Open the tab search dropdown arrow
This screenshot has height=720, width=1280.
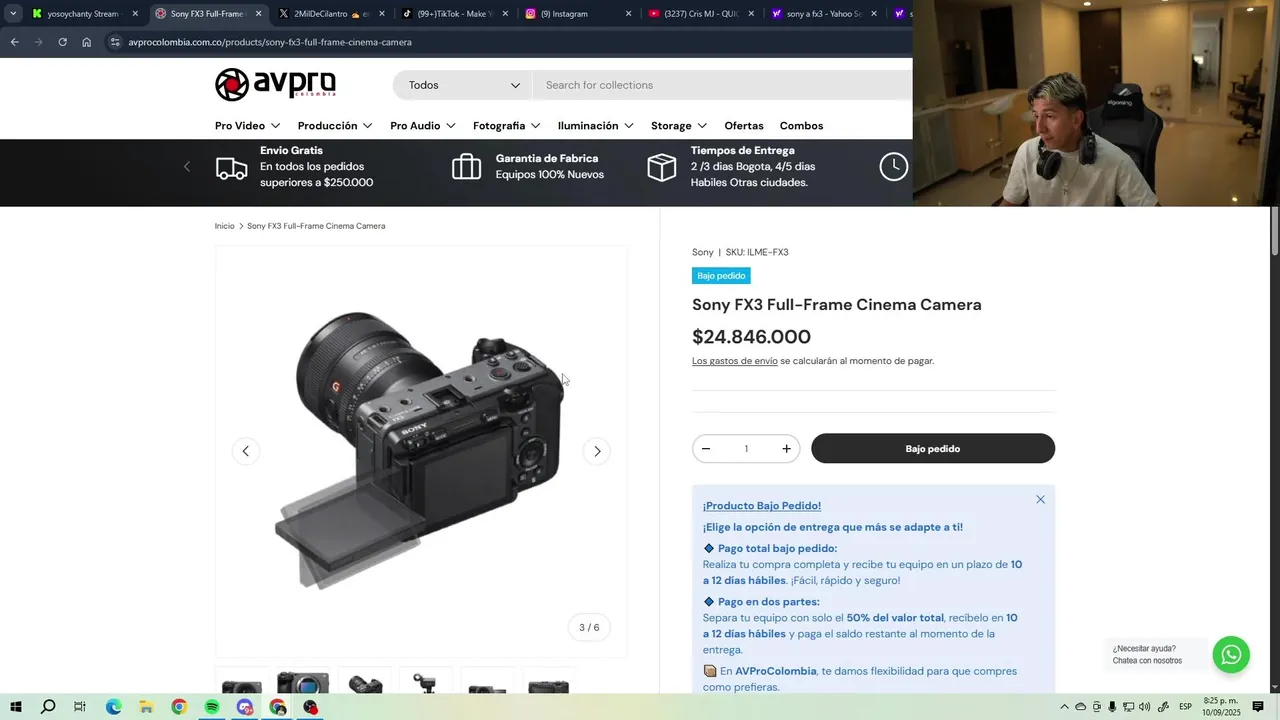coord(12,14)
